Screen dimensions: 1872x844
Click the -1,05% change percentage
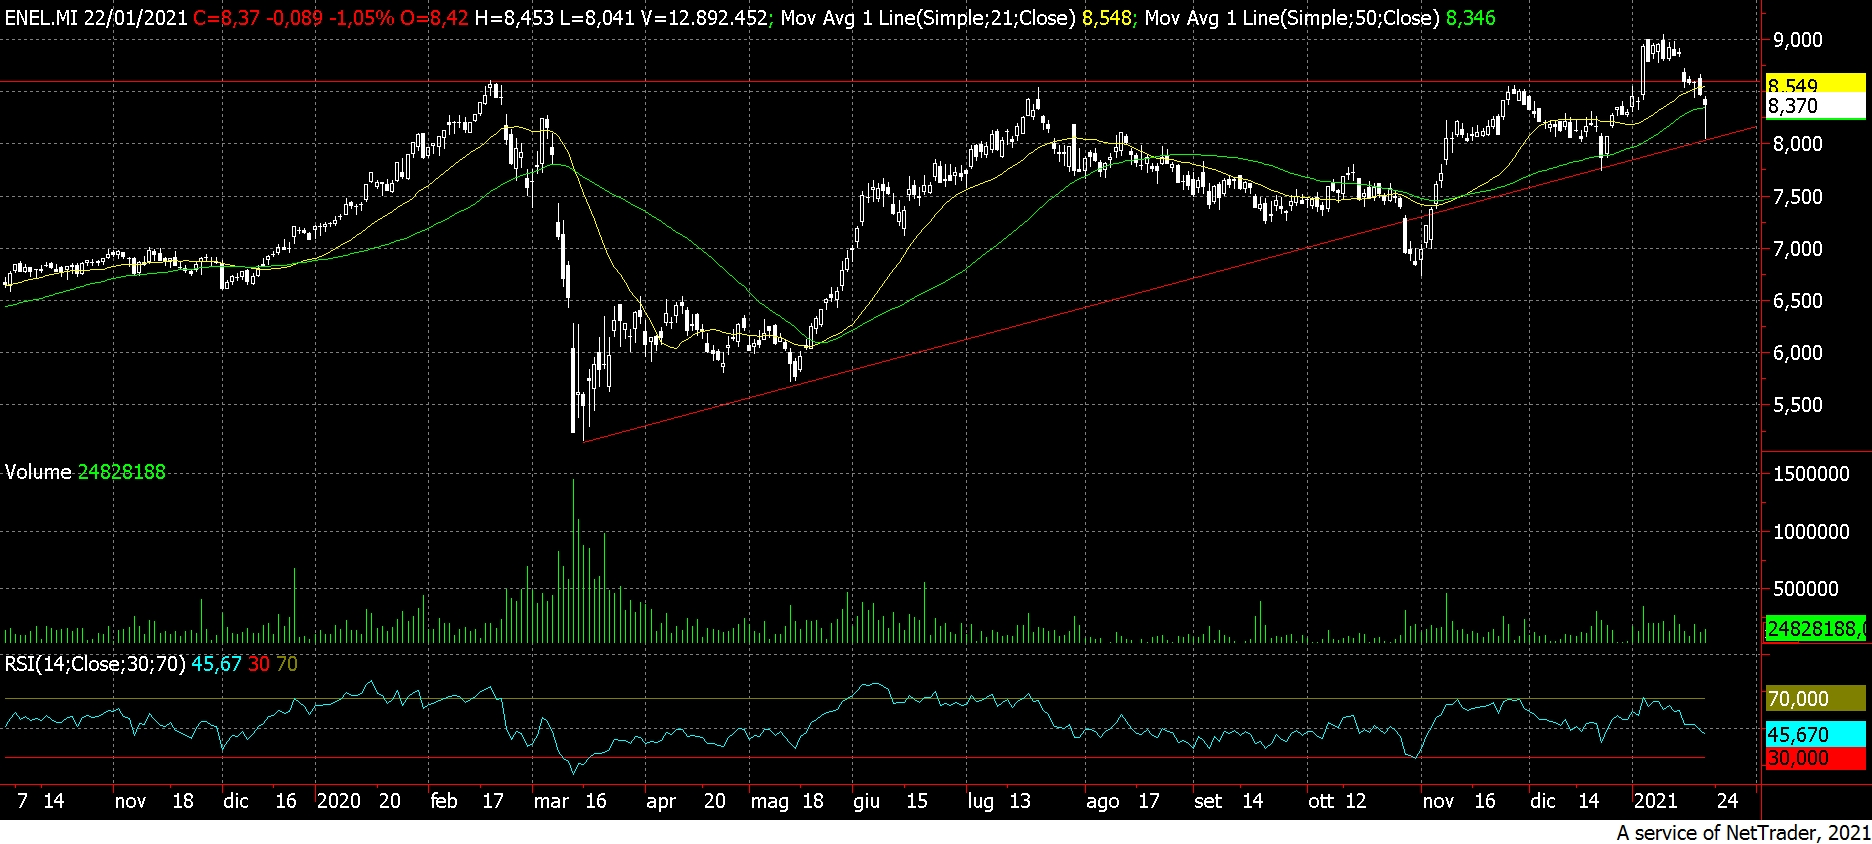pyautogui.click(x=361, y=17)
